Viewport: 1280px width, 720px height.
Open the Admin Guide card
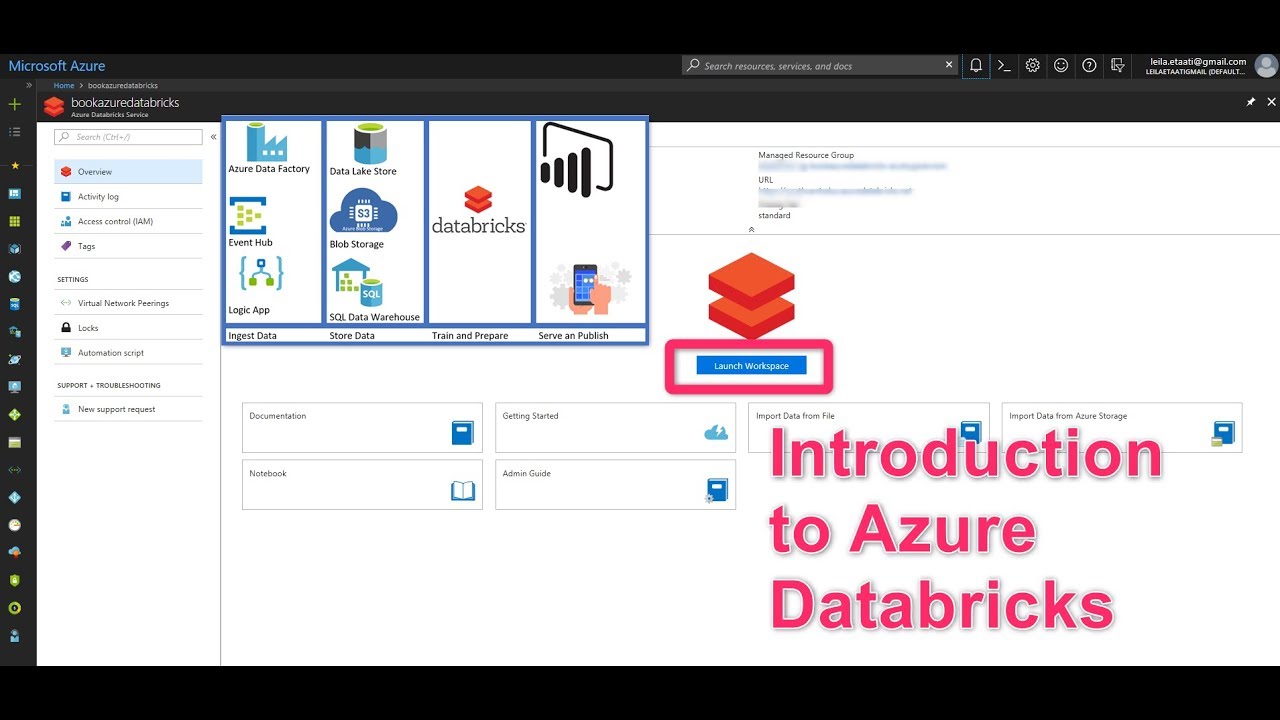(615, 485)
